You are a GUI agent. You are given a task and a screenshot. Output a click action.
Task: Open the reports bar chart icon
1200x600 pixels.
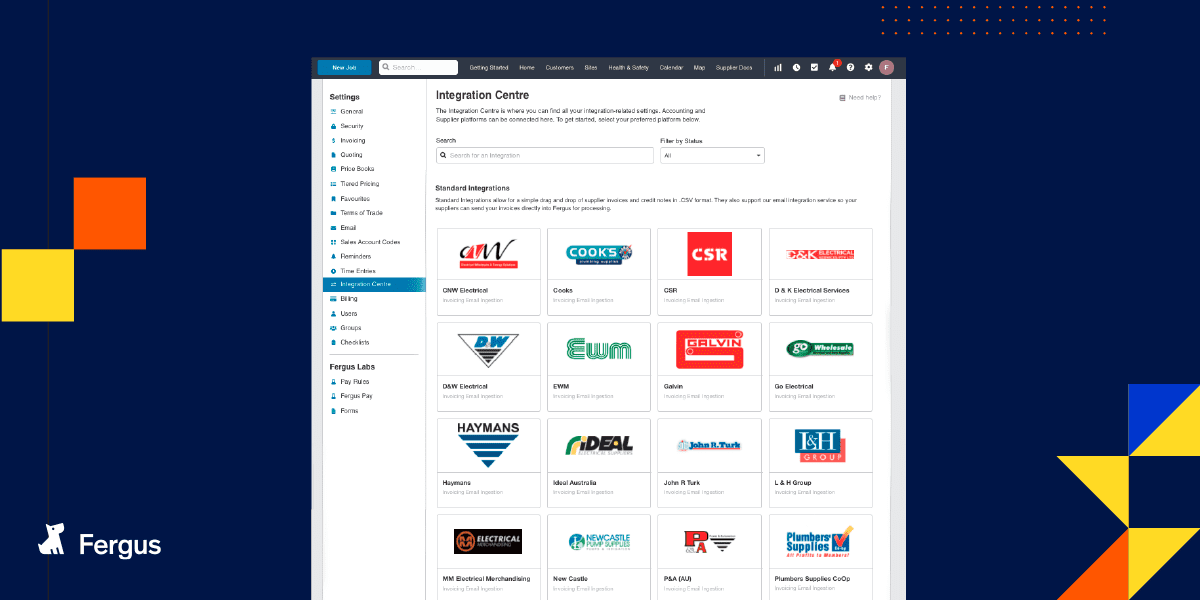778,67
